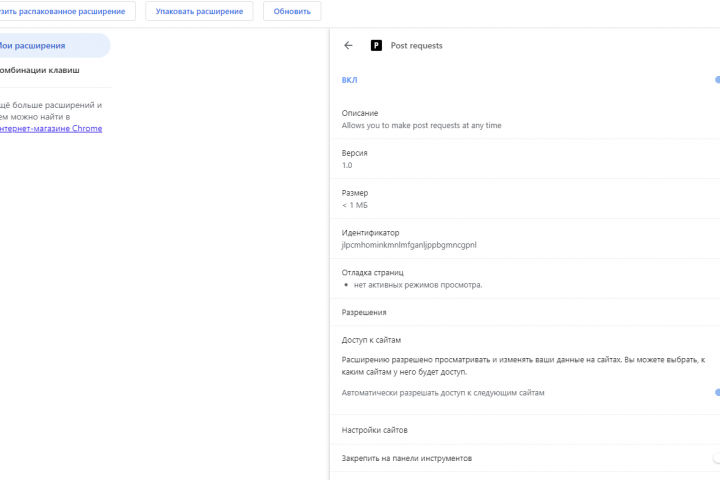Toggle 'Закрепить на панели инструментов' switch

coord(716,458)
